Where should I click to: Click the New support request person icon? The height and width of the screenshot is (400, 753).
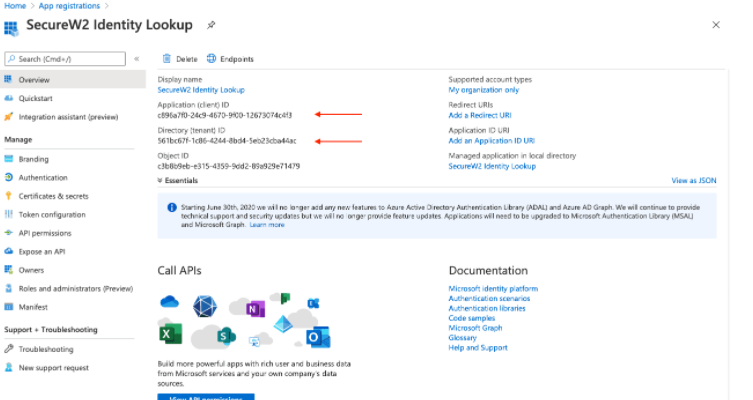click(x=8, y=367)
